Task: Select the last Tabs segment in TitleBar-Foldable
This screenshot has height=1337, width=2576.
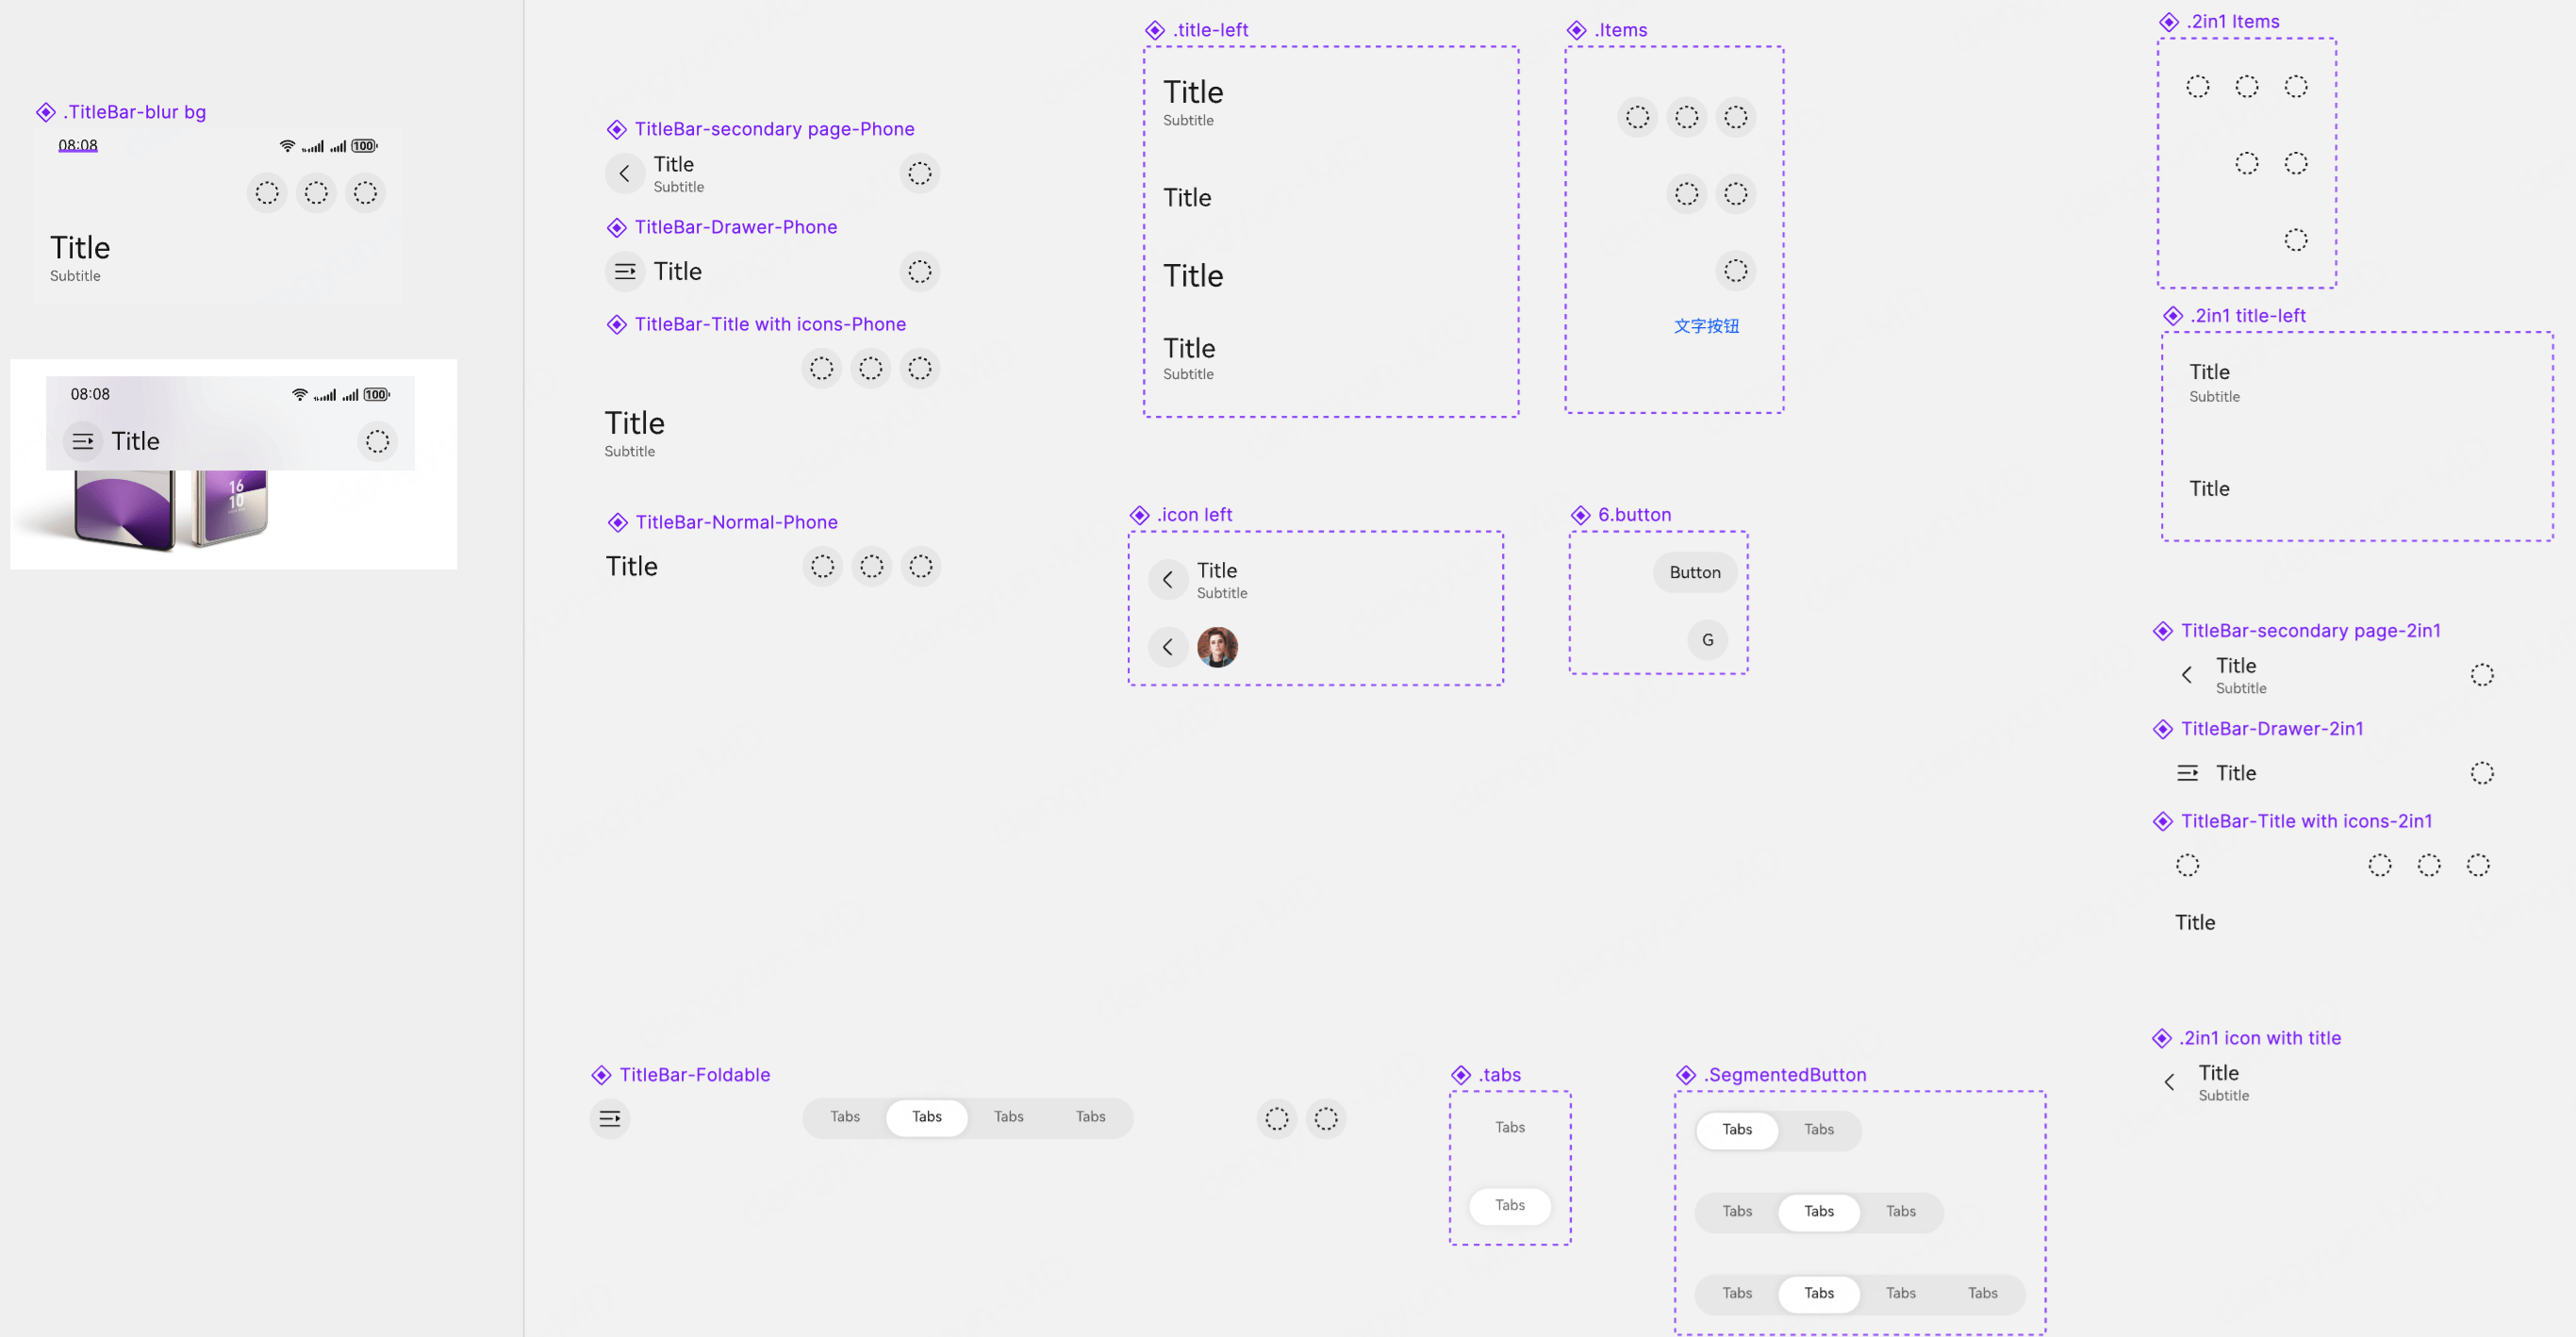Action: pos(1090,1117)
